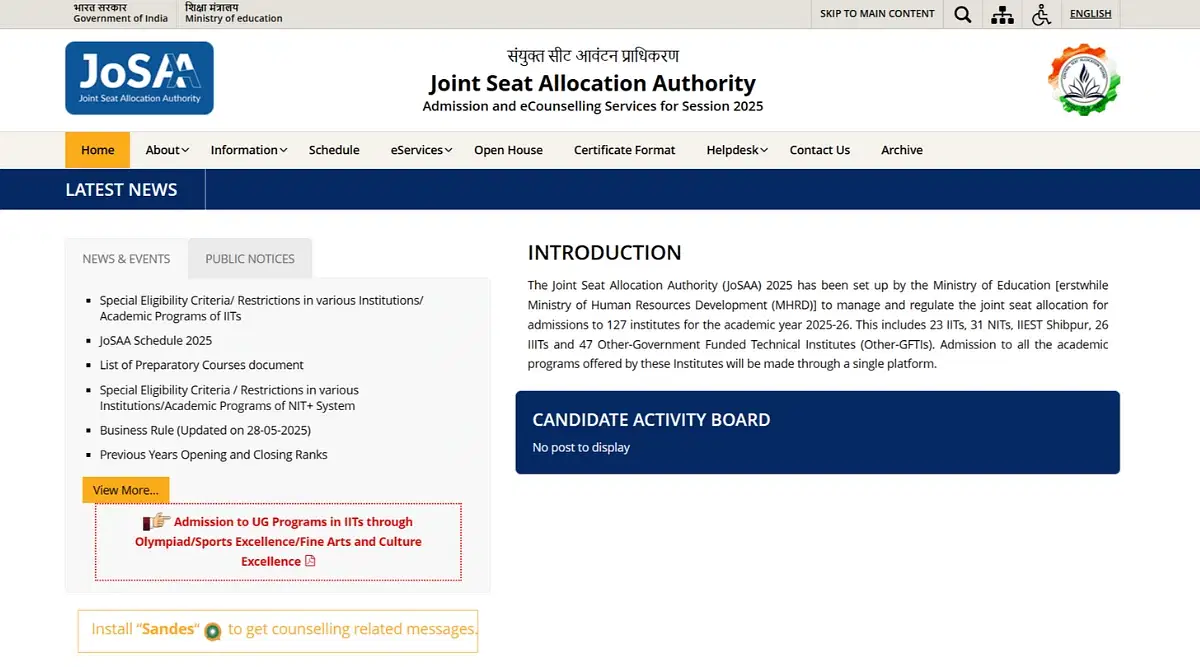Screen dimensions: 1200x667
Task: Open Special Eligibility Criteria NIT+ System link
Action: (229, 398)
